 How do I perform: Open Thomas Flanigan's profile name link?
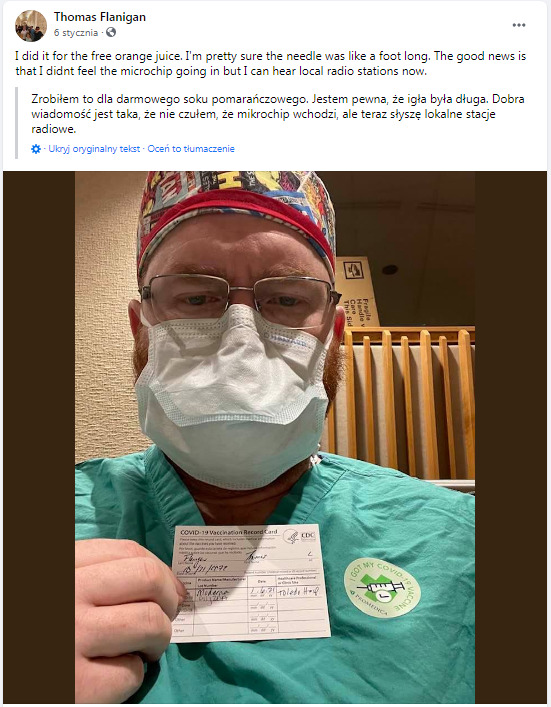coord(100,17)
